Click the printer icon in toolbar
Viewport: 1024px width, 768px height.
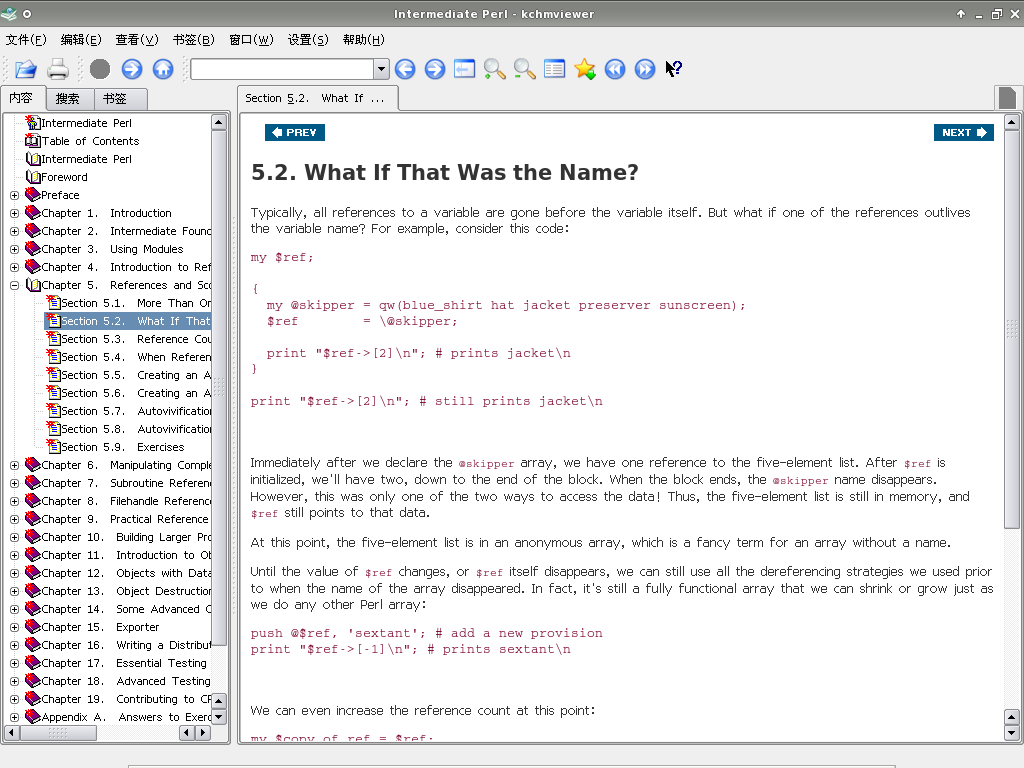57,69
